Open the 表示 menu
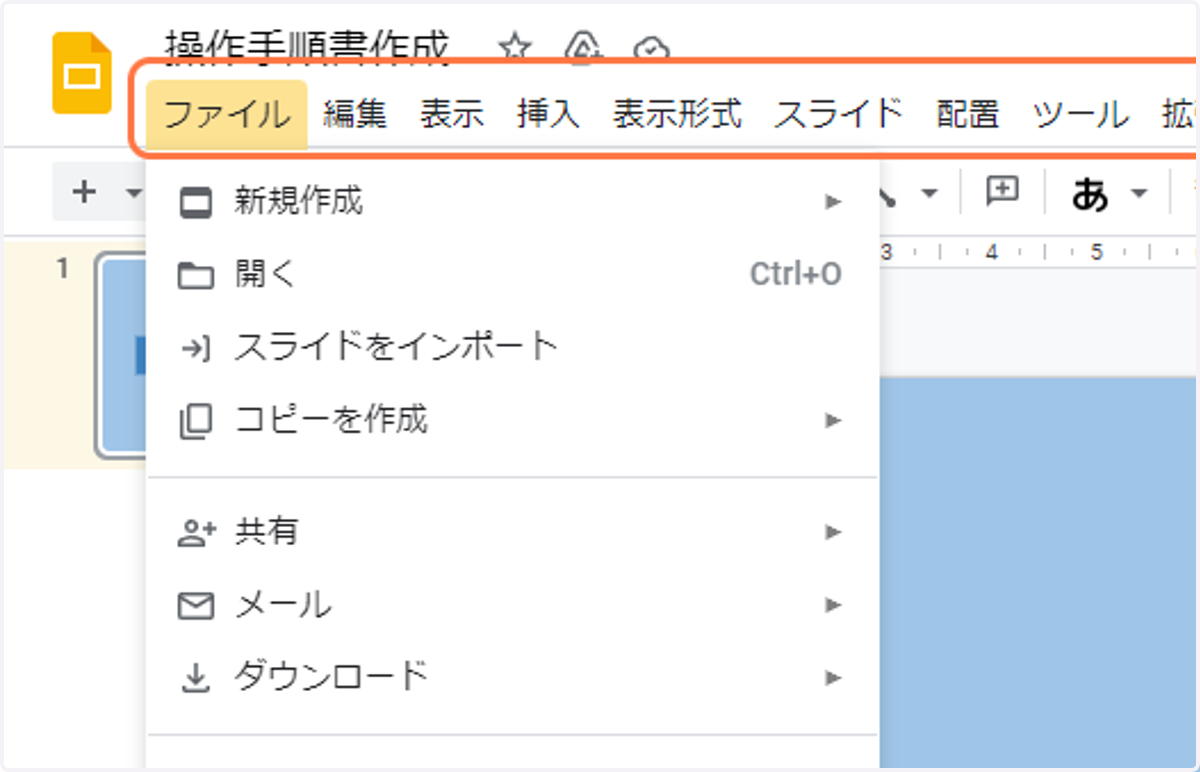 [x=452, y=114]
